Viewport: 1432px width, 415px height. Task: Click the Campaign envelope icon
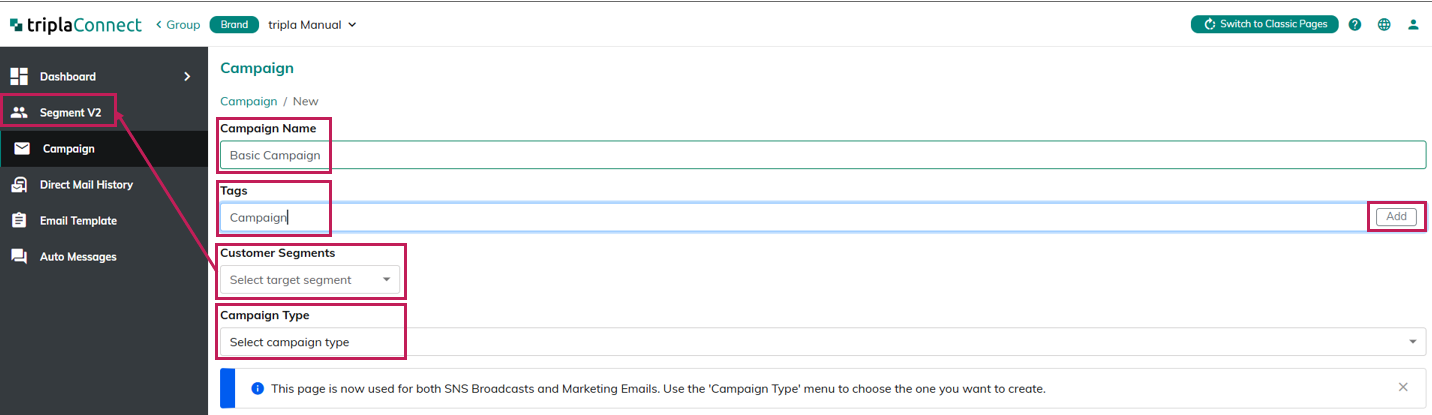[x=22, y=149]
